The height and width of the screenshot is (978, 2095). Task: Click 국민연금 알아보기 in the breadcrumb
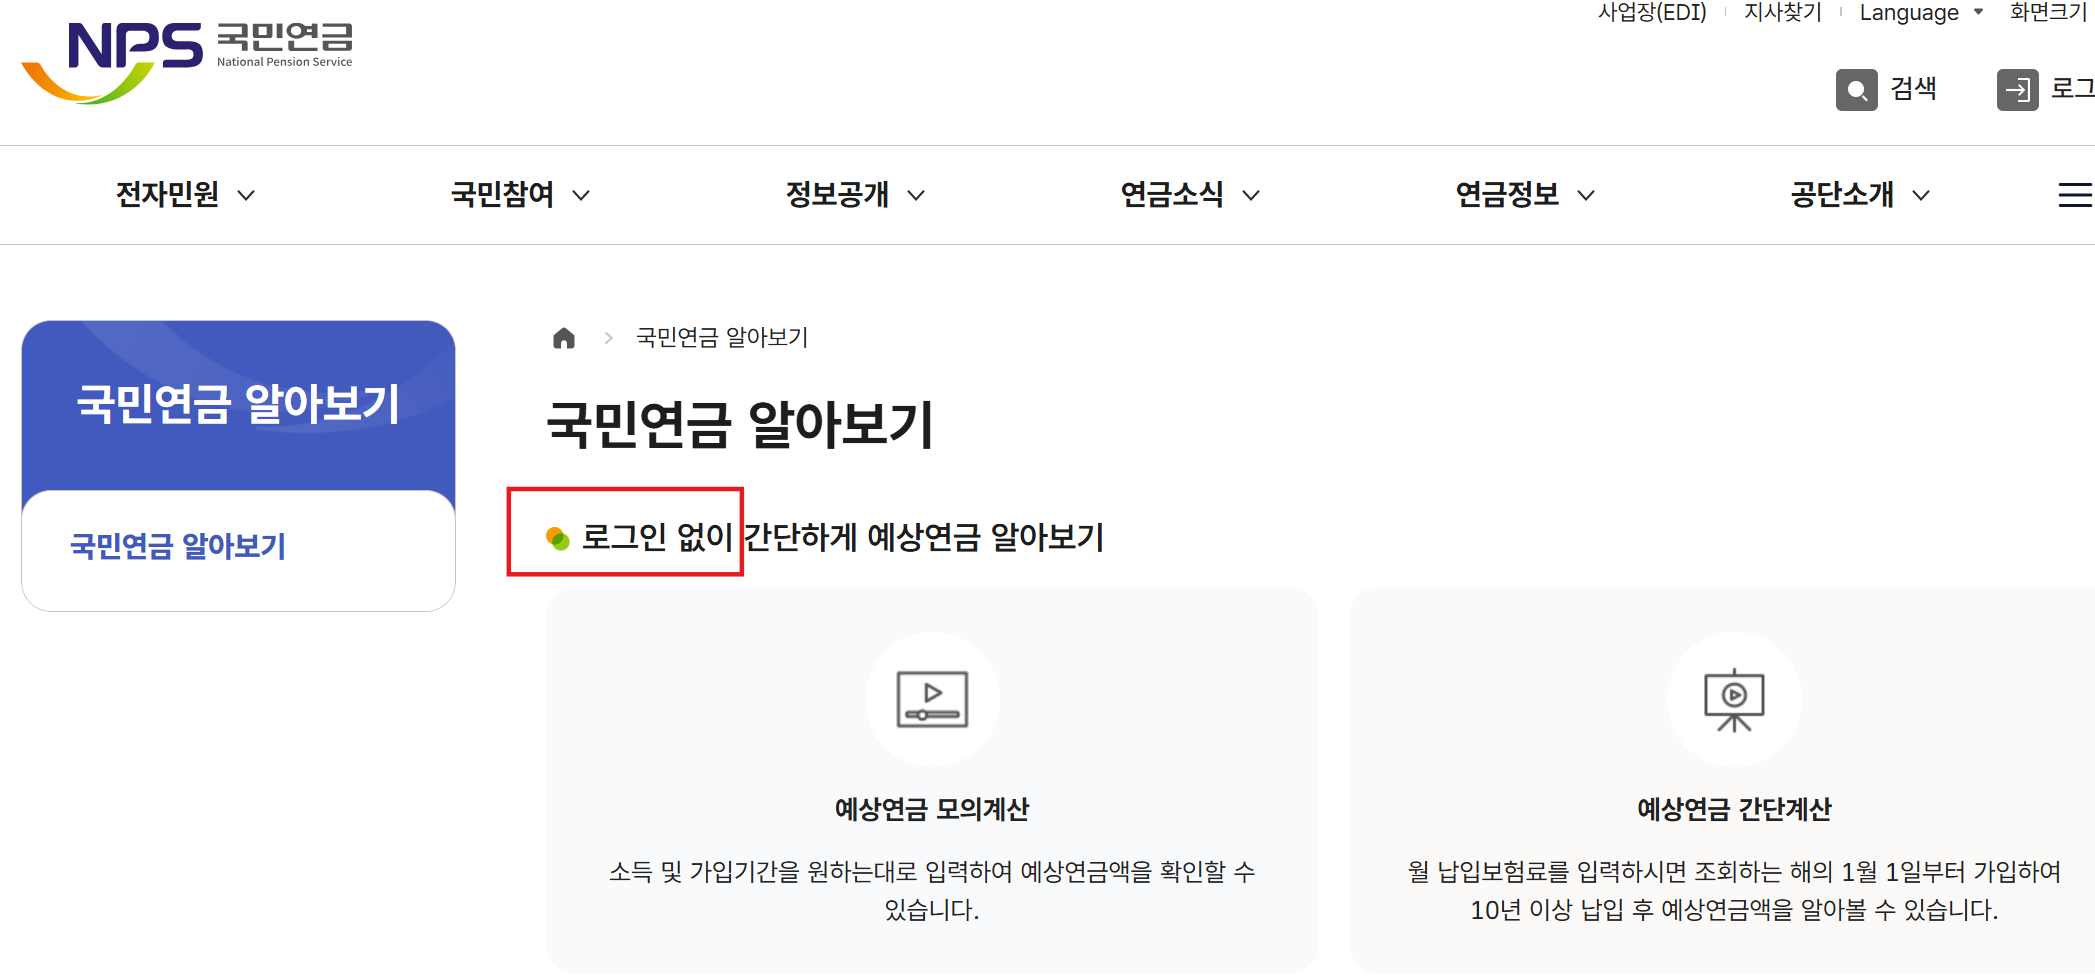722,337
